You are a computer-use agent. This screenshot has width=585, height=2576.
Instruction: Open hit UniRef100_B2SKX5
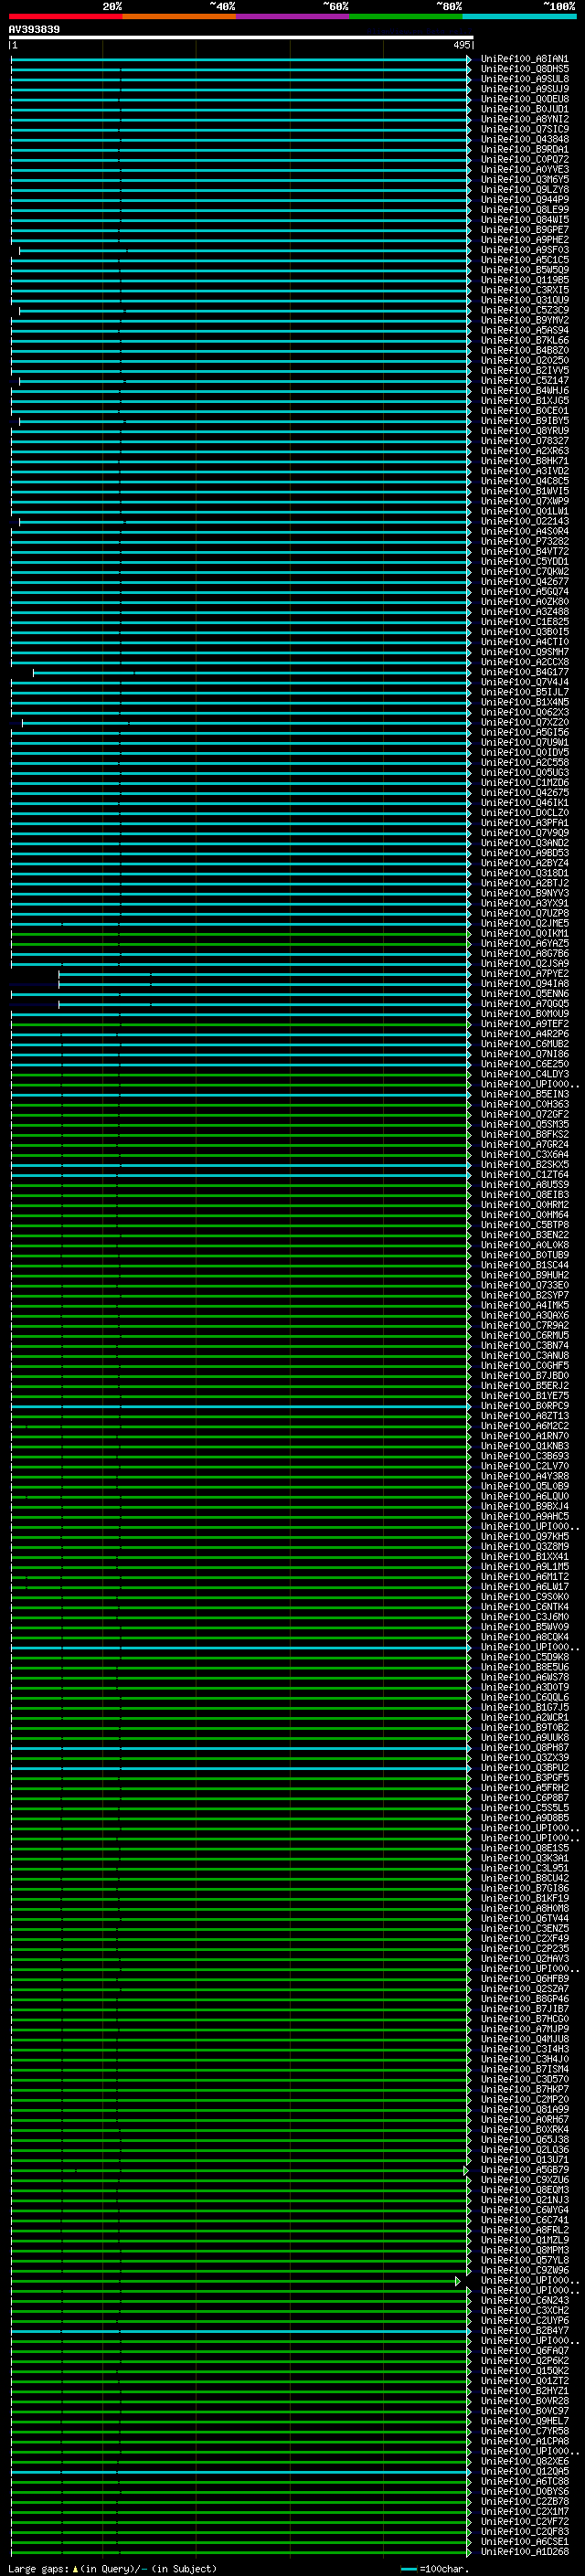[x=524, y=1164]
